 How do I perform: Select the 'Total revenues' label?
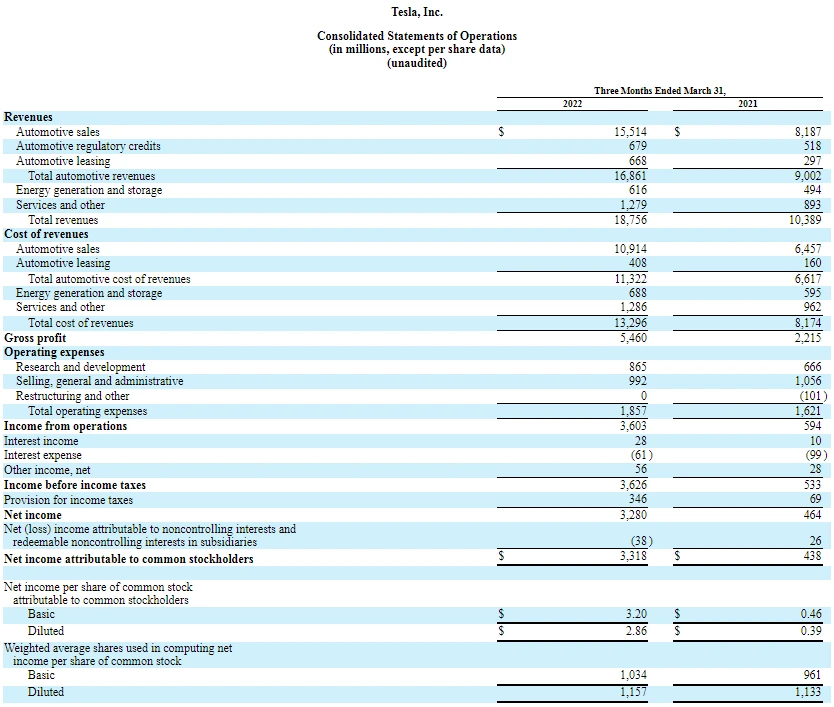[63, 220]
